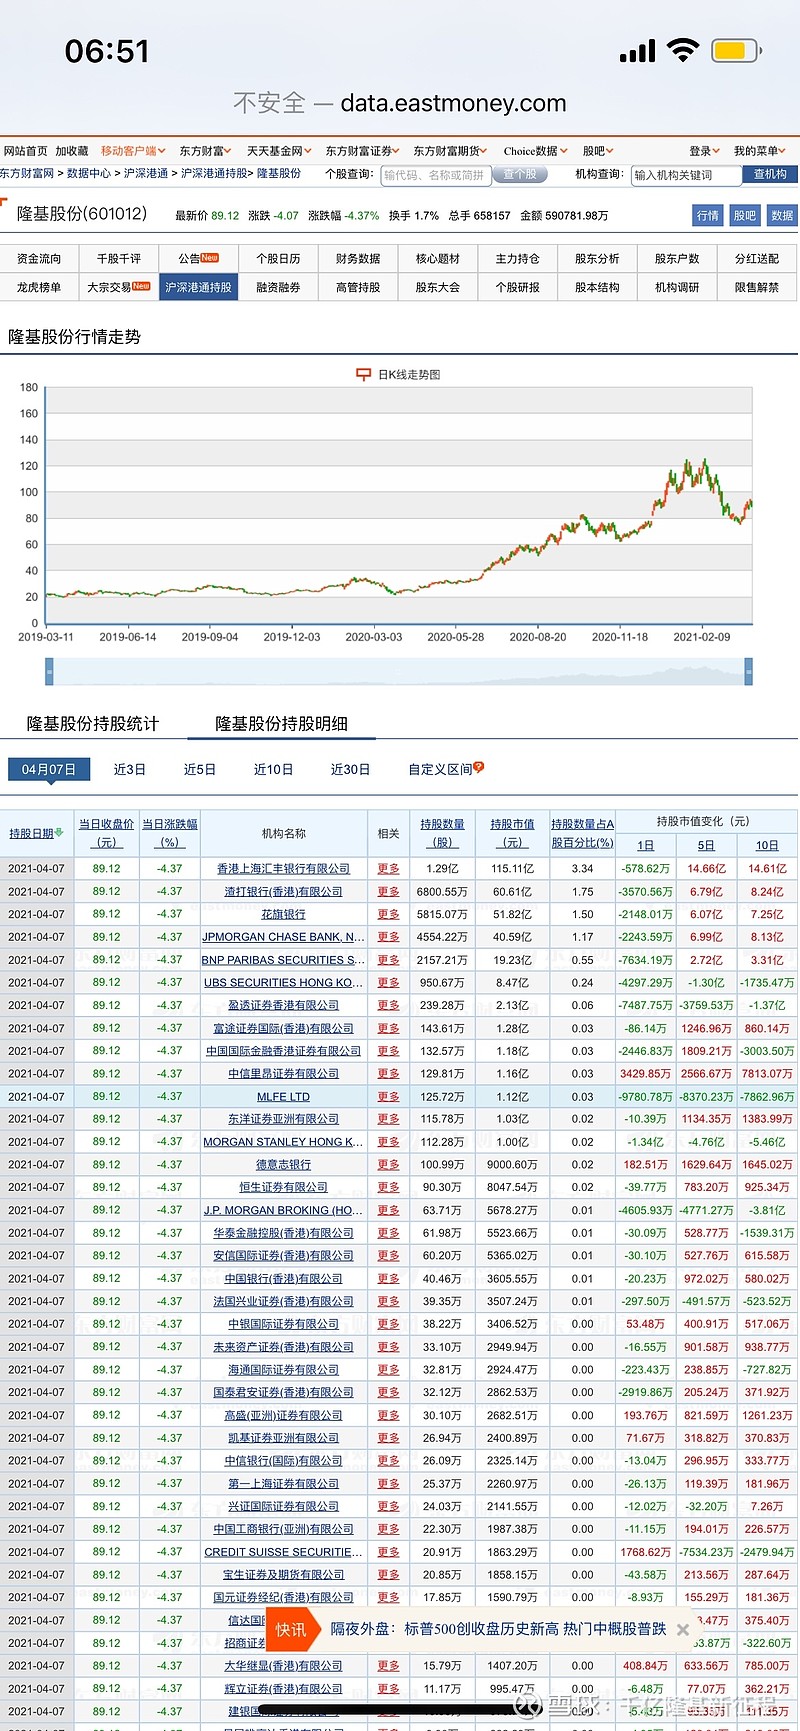Open 移动客户端 dropdown menu

coord(135,151)
